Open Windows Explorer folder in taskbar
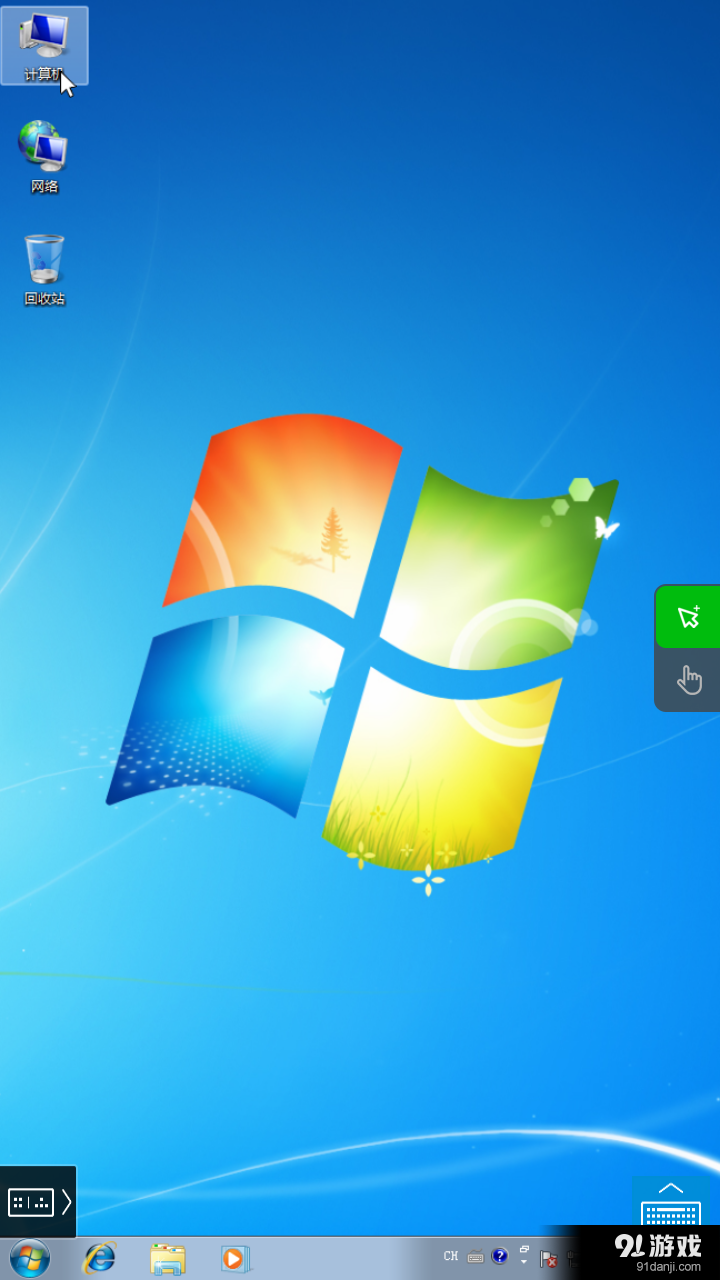Image resolution: width=720 pixels, height=1280 pixels. coord(167,1257)
